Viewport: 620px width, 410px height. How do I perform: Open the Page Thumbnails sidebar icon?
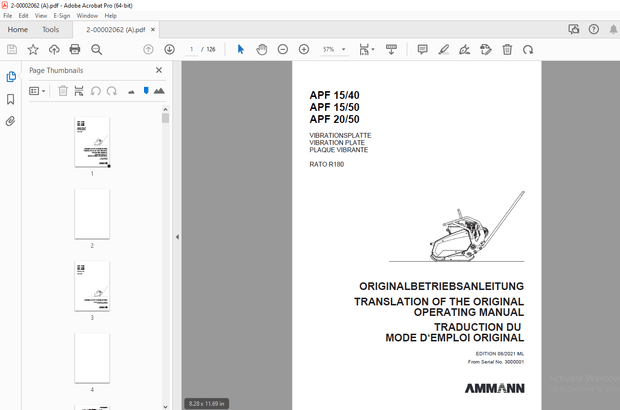11,77
